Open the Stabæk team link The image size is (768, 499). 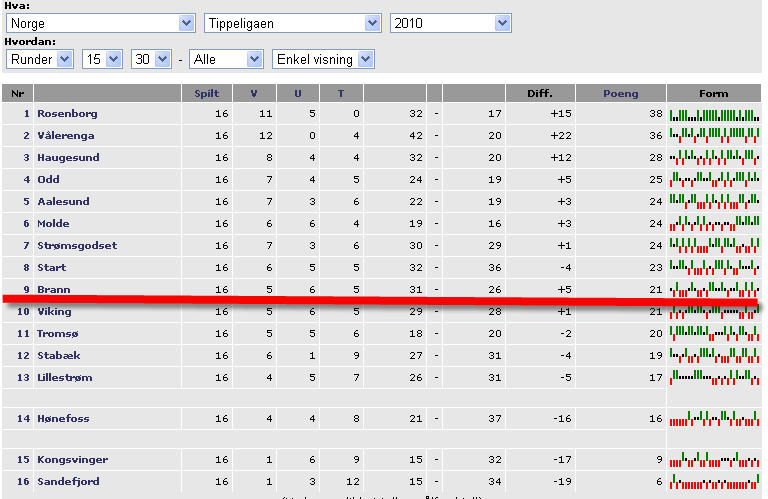[x=59, y=356]
